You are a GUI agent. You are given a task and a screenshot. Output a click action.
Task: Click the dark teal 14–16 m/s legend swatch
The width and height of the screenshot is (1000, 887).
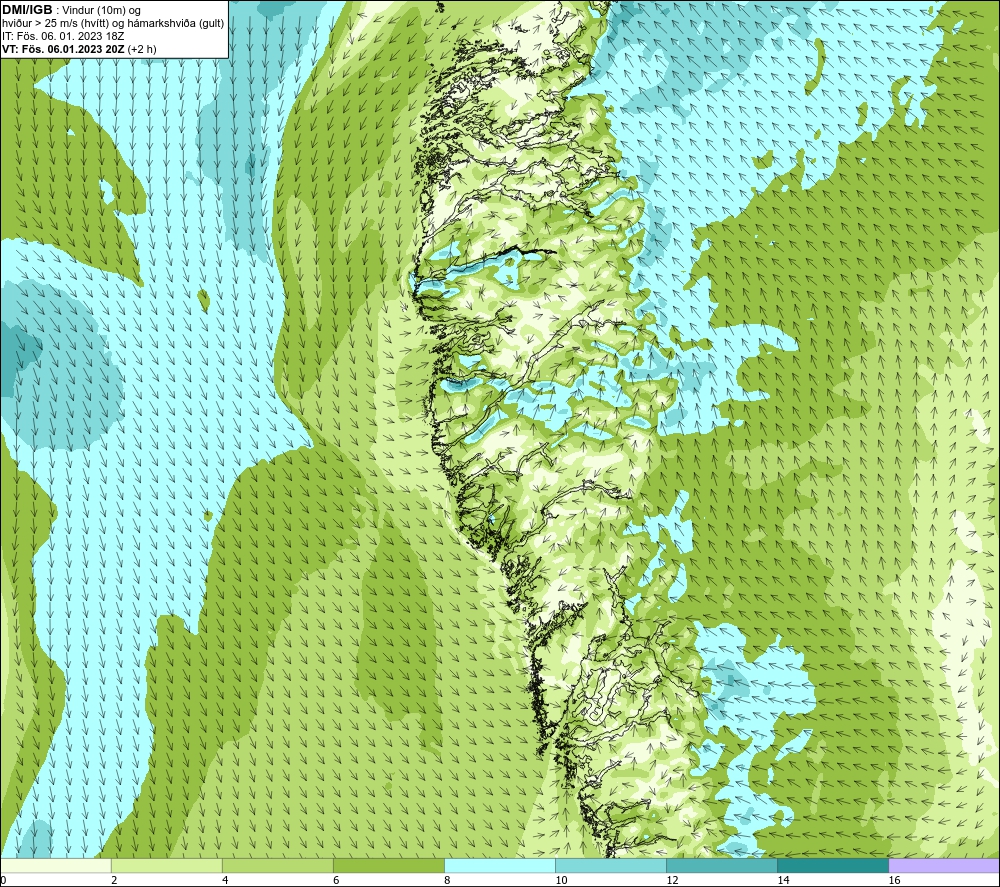tap(833, 865)
